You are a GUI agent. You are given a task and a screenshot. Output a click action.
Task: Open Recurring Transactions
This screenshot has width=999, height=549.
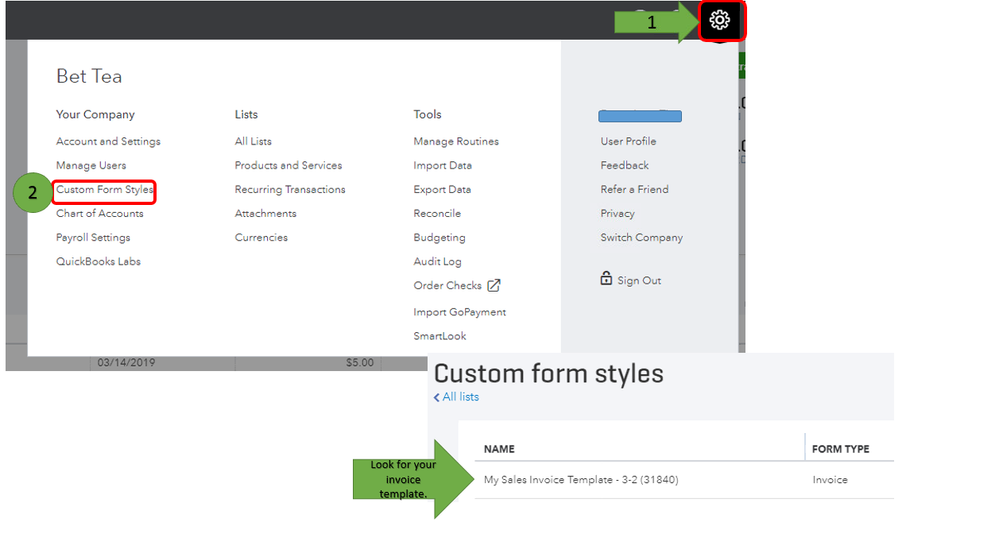tap(290, 190)
